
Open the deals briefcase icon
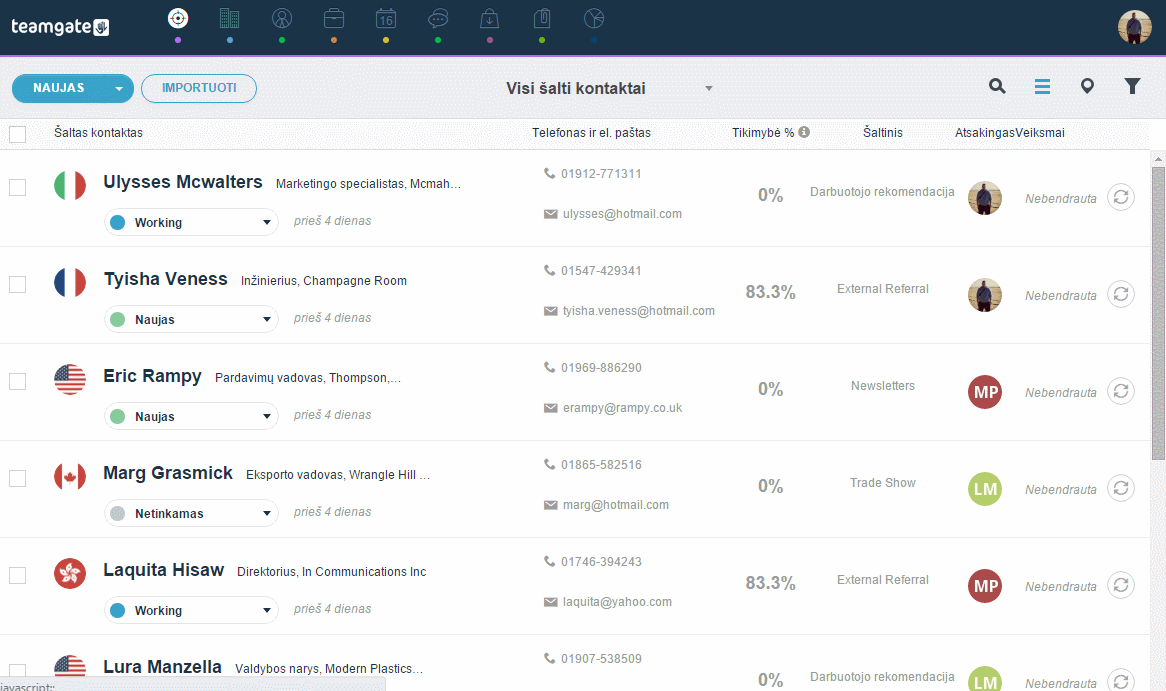click(334, 19)
